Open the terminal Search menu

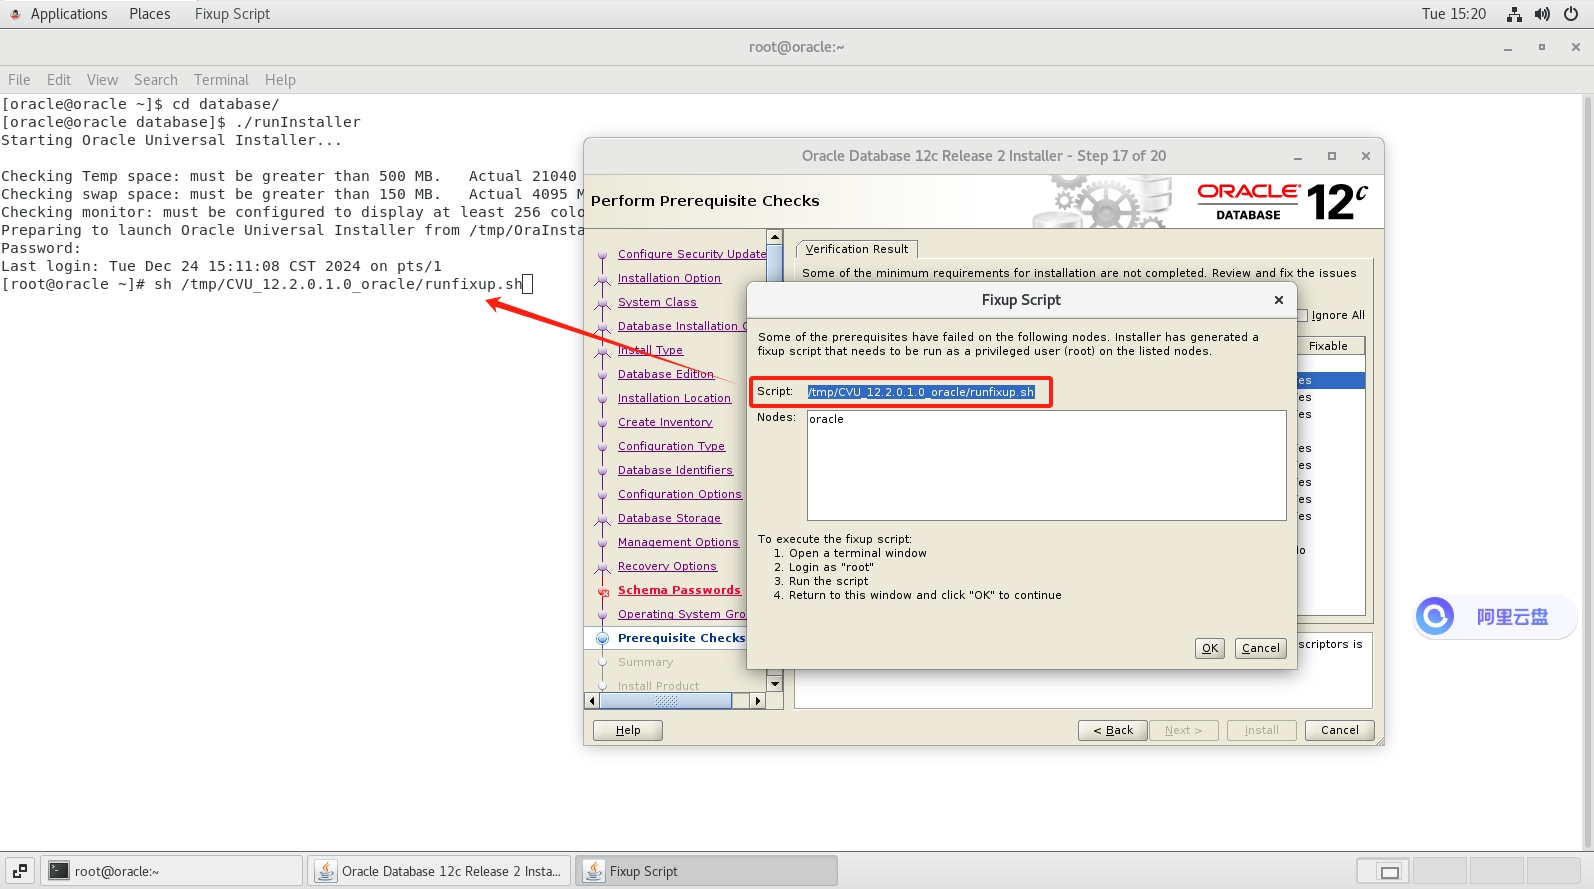pos(156,80)
